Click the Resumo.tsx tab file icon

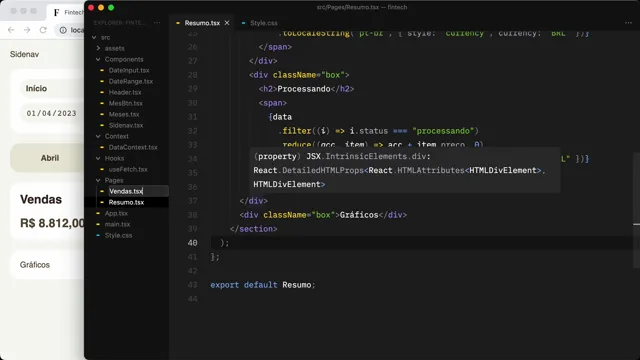coord(178,23)
